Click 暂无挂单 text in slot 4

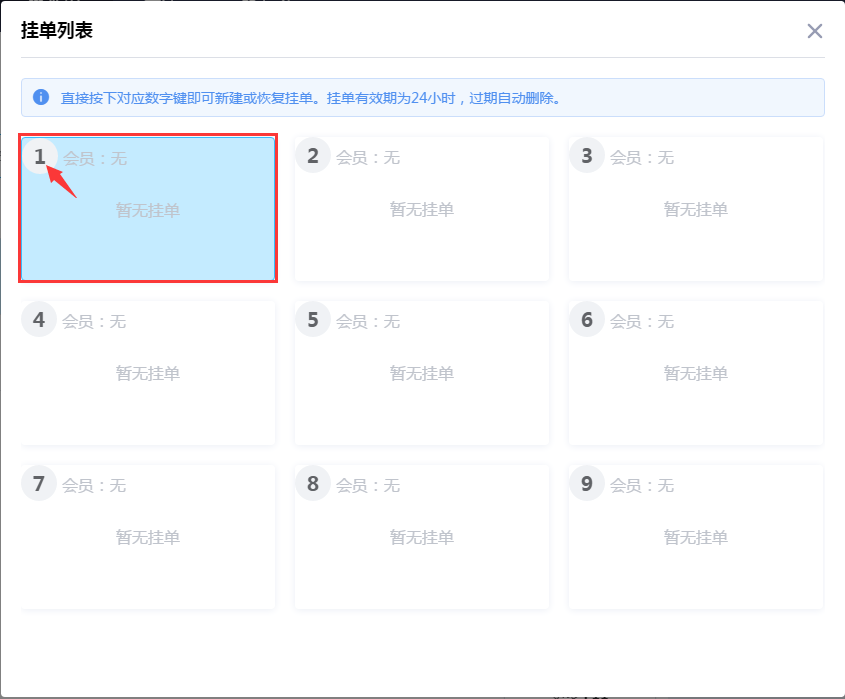147,373
